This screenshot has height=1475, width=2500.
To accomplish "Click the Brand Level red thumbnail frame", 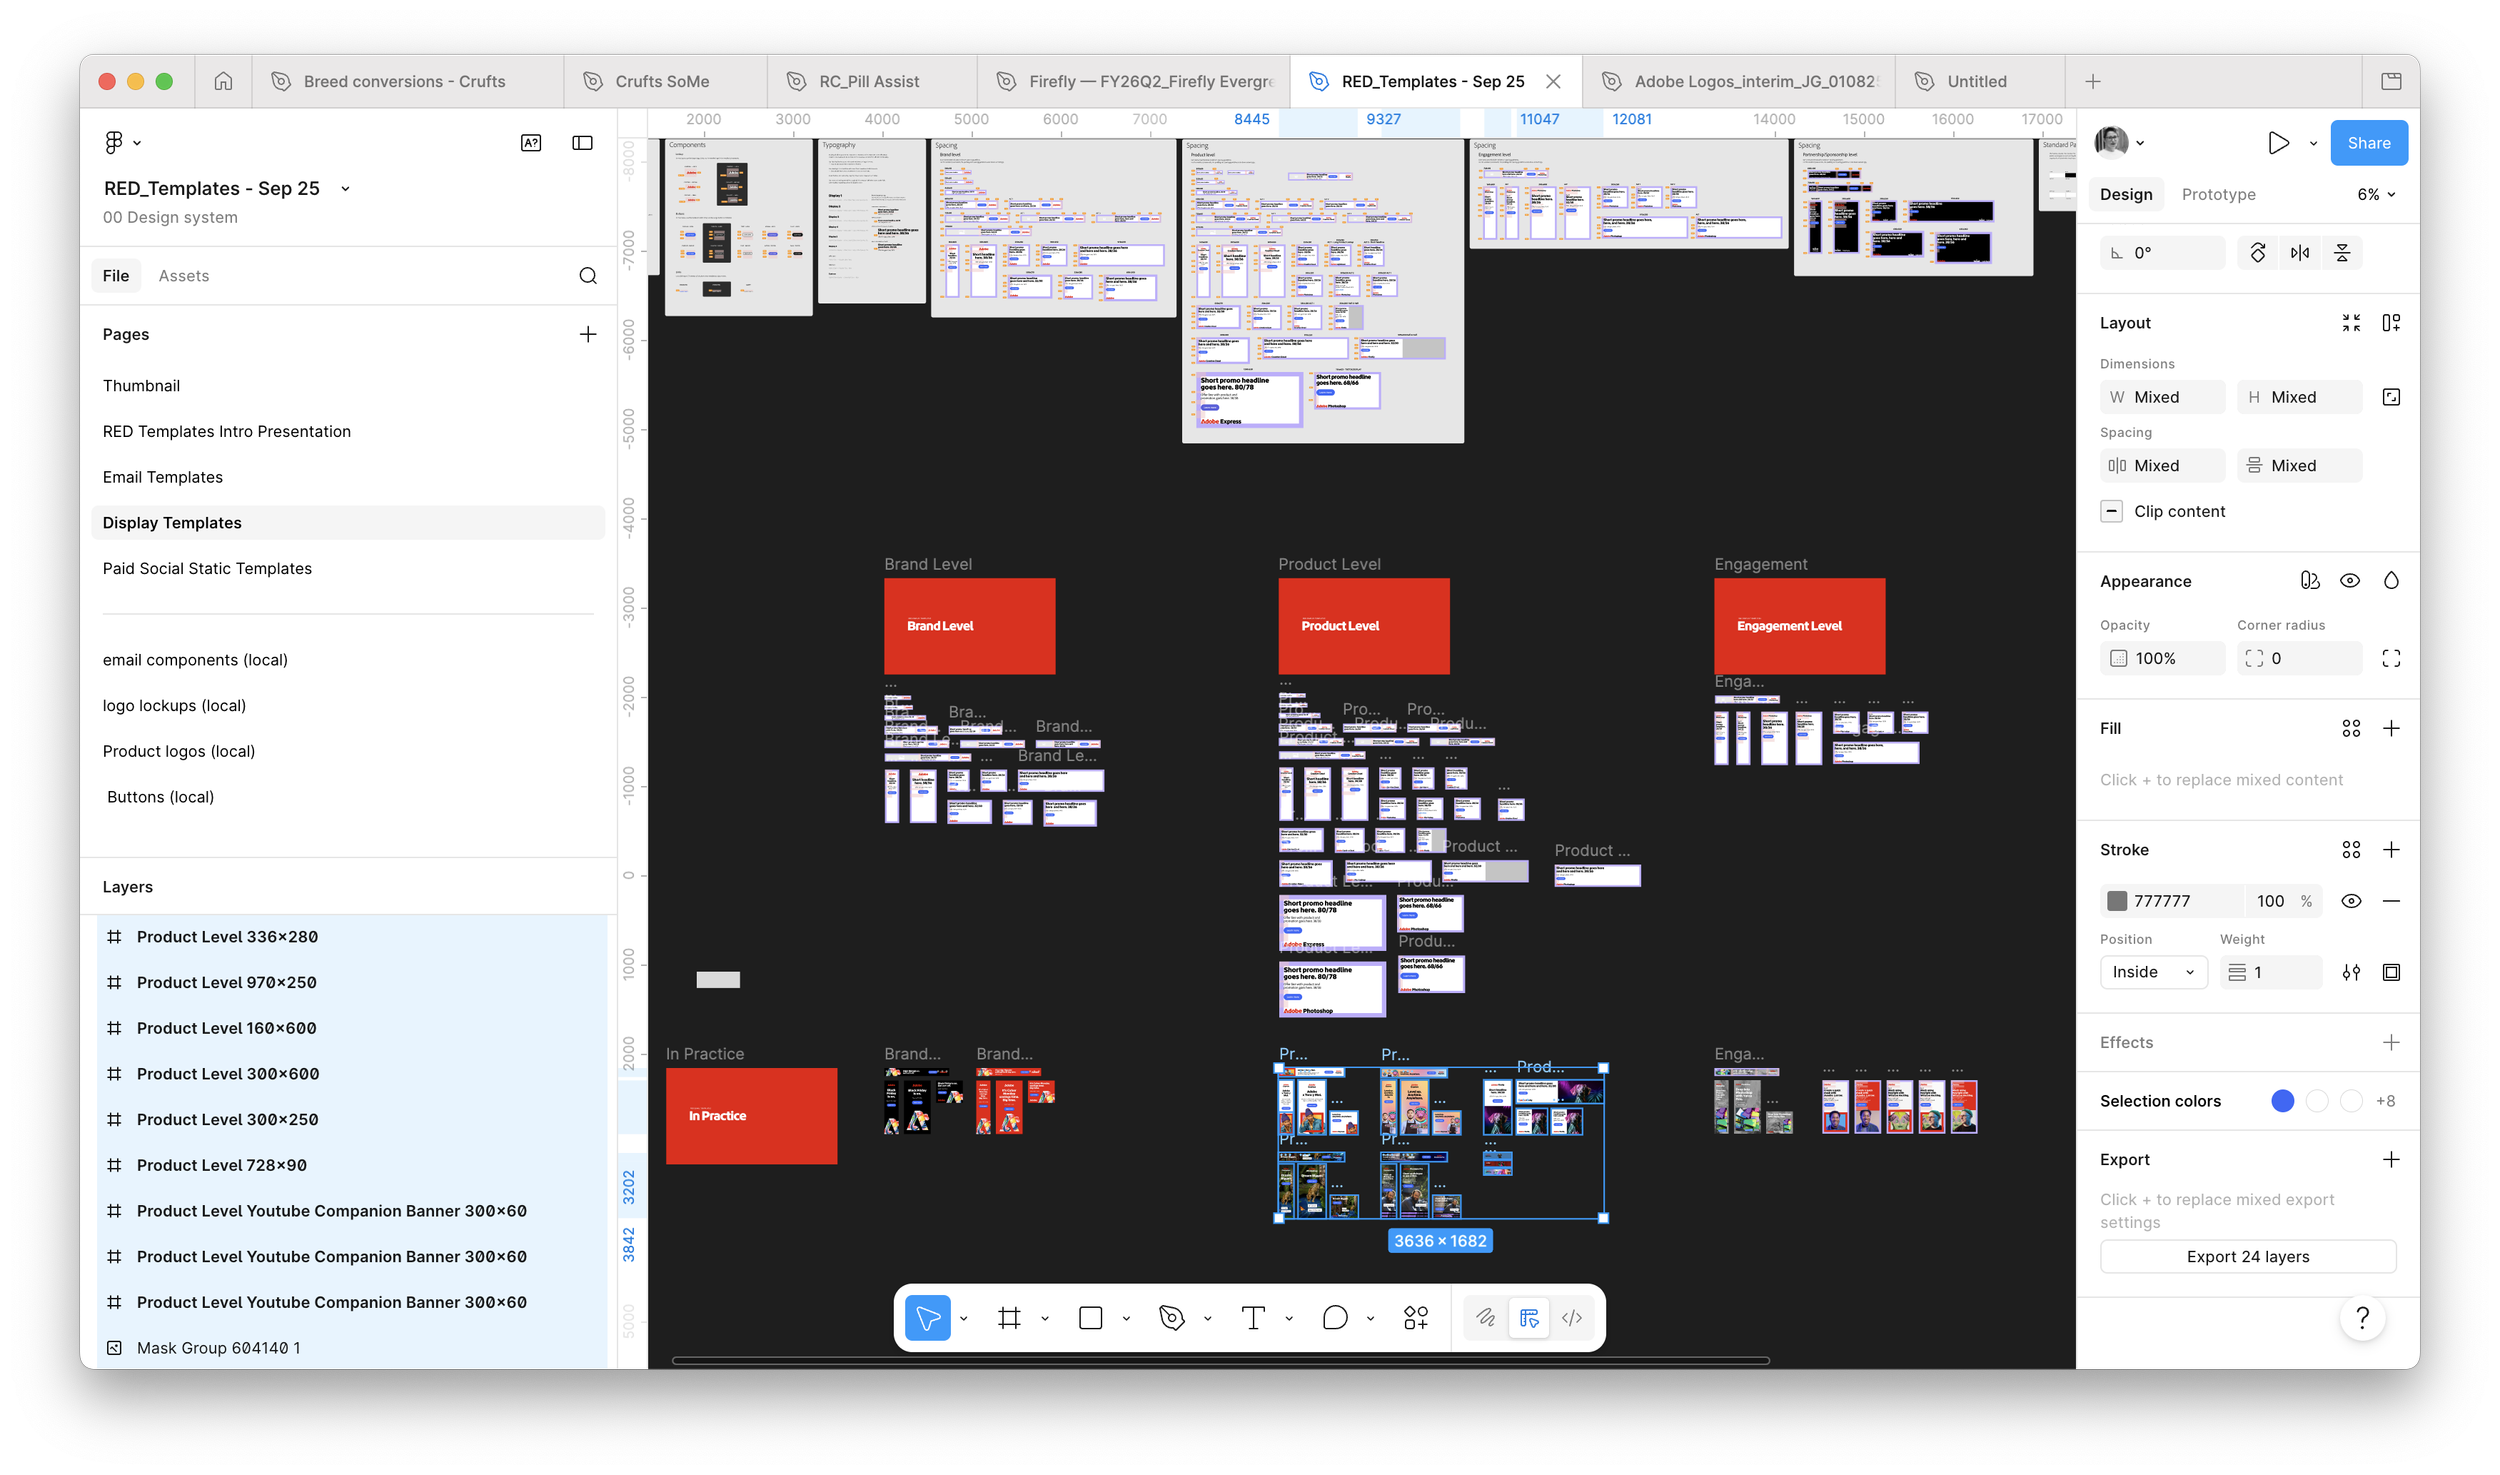I will (969, 626).
